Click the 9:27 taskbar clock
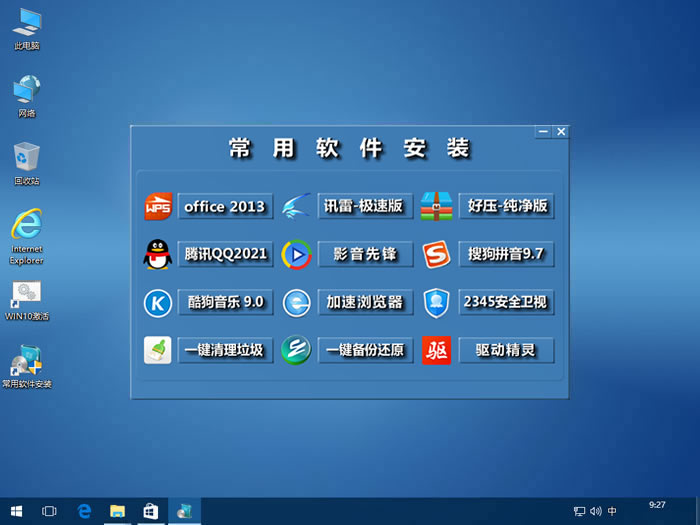Screen dimensions: 700x525 coord(657,505)
